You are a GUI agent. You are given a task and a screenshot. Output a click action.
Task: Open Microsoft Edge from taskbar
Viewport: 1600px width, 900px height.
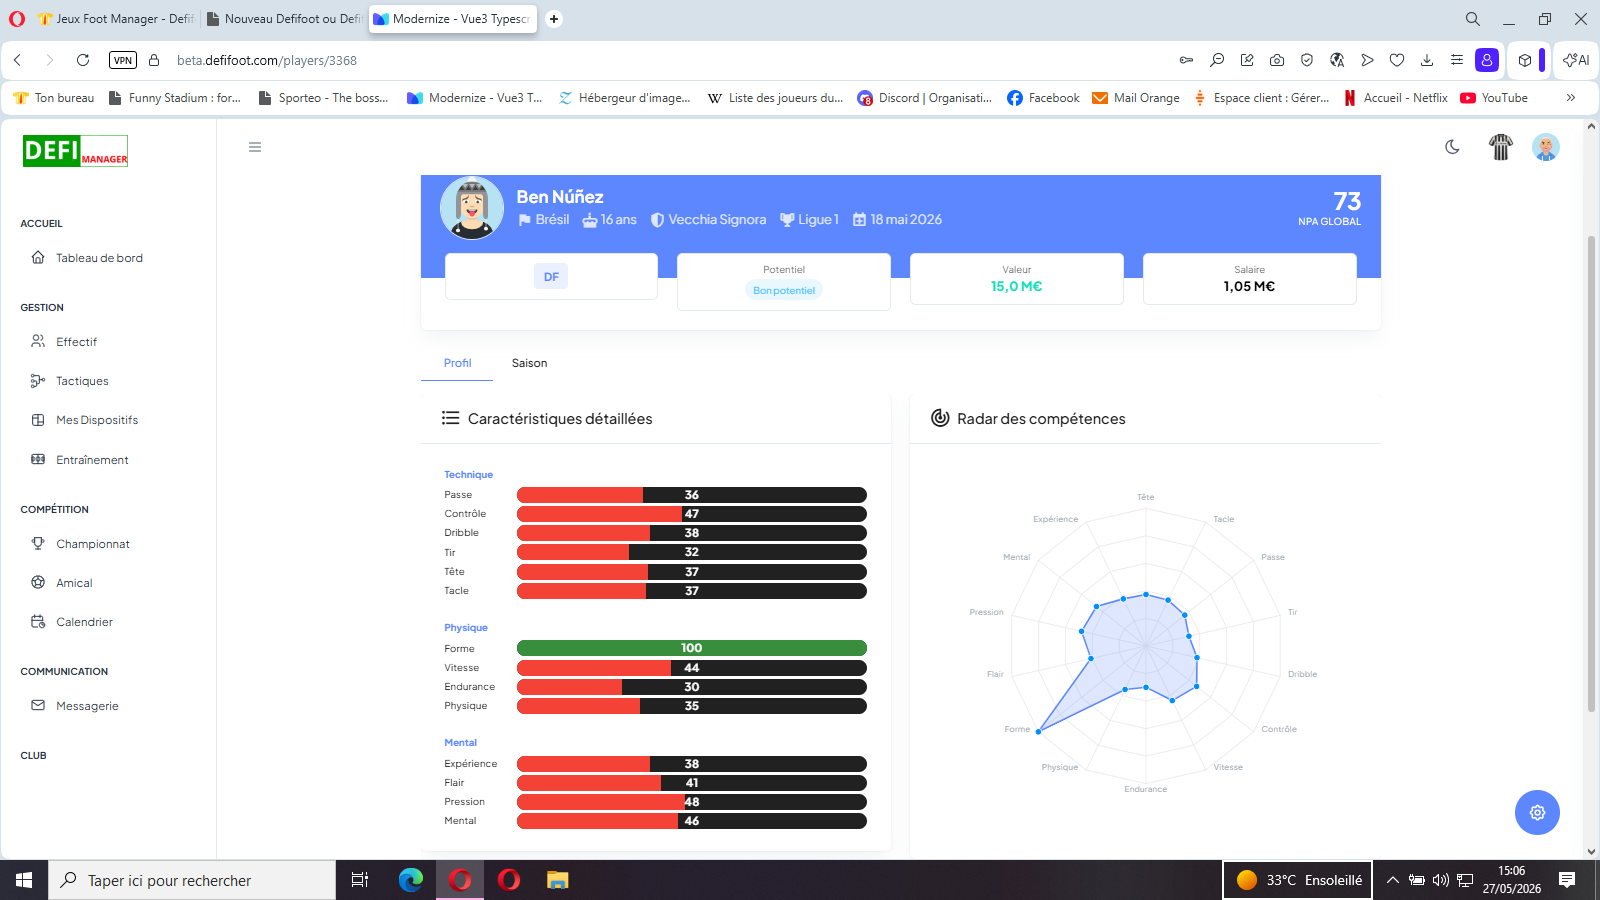click(x=411, y=880)
